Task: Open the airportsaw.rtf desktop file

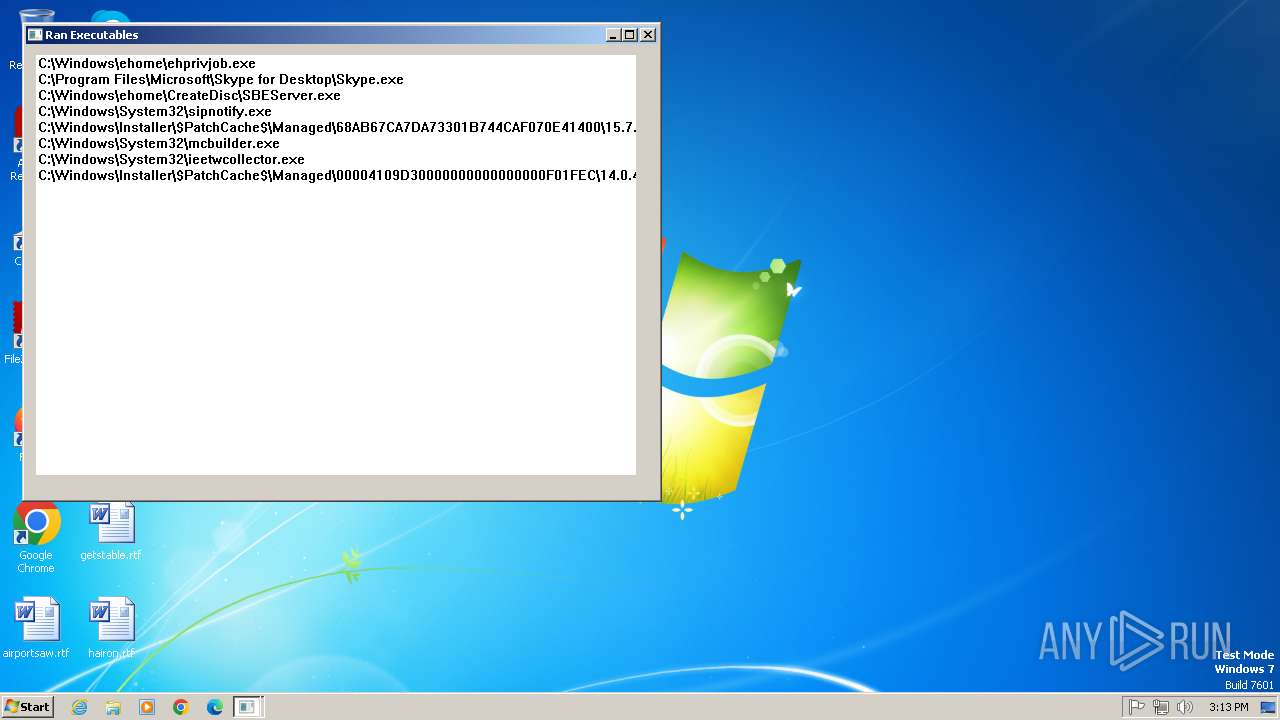Action: (36, 628)
